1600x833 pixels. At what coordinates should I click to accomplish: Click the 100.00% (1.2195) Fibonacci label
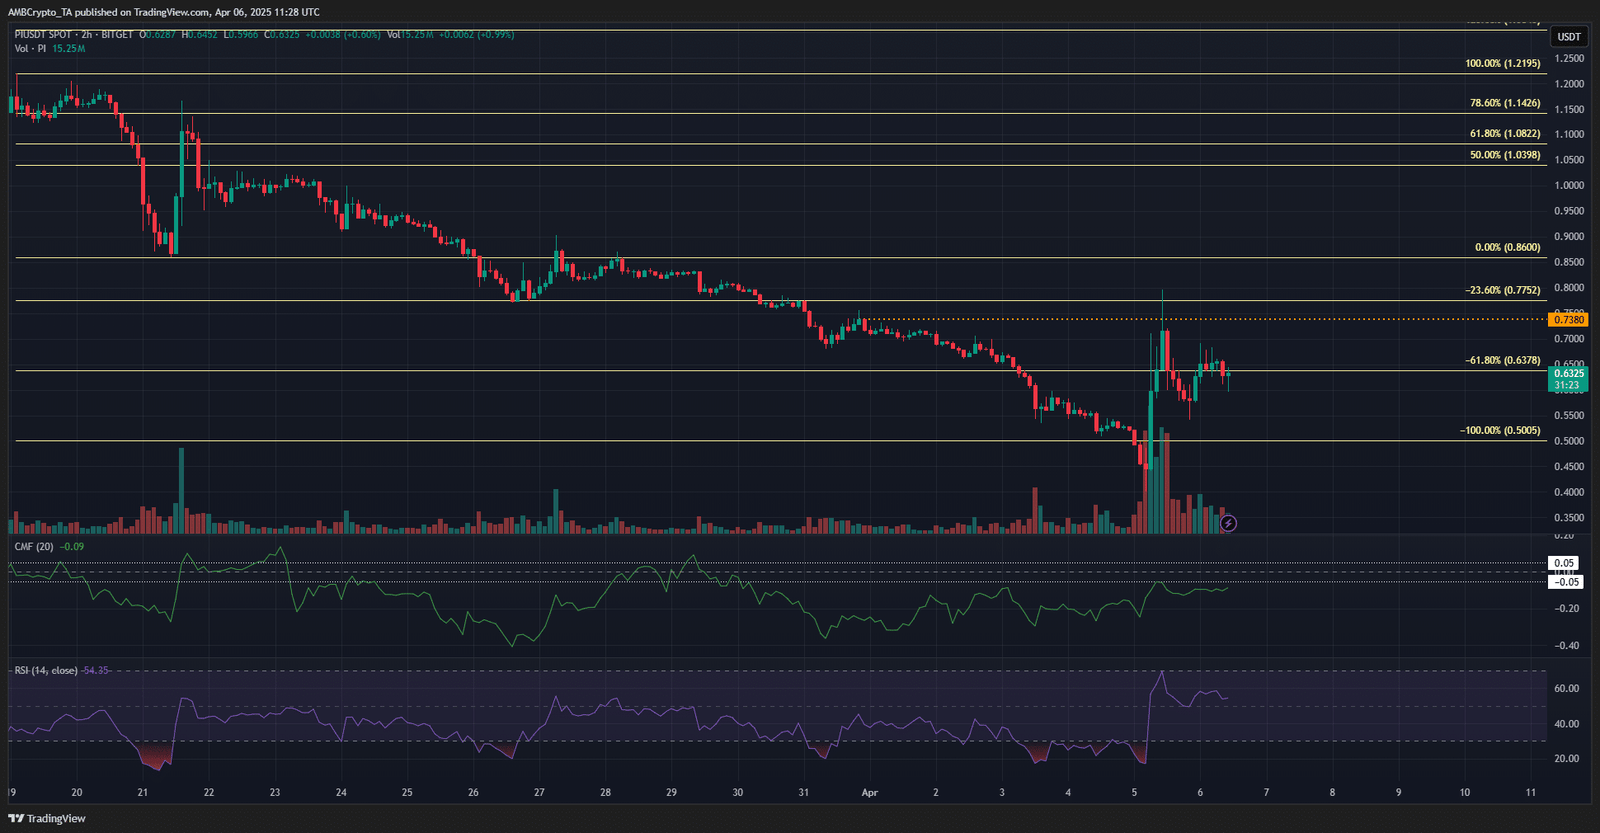[x=1502, y=64]
